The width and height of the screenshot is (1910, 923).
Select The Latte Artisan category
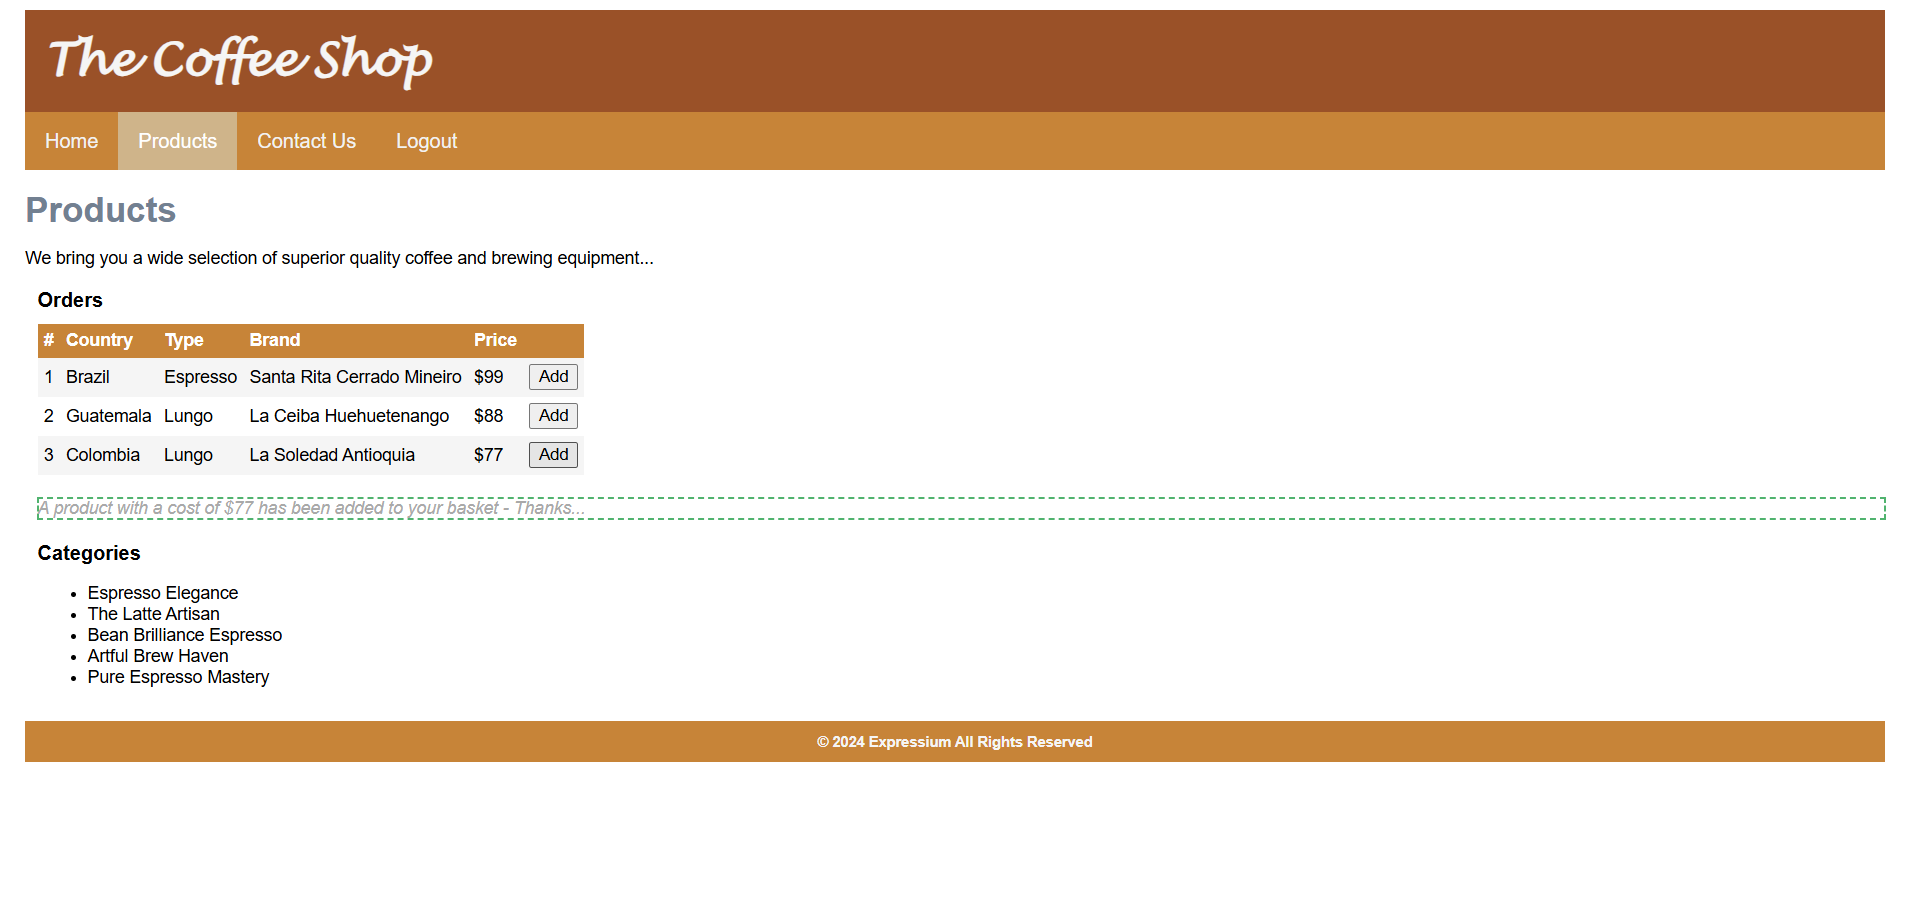(153, 614)
